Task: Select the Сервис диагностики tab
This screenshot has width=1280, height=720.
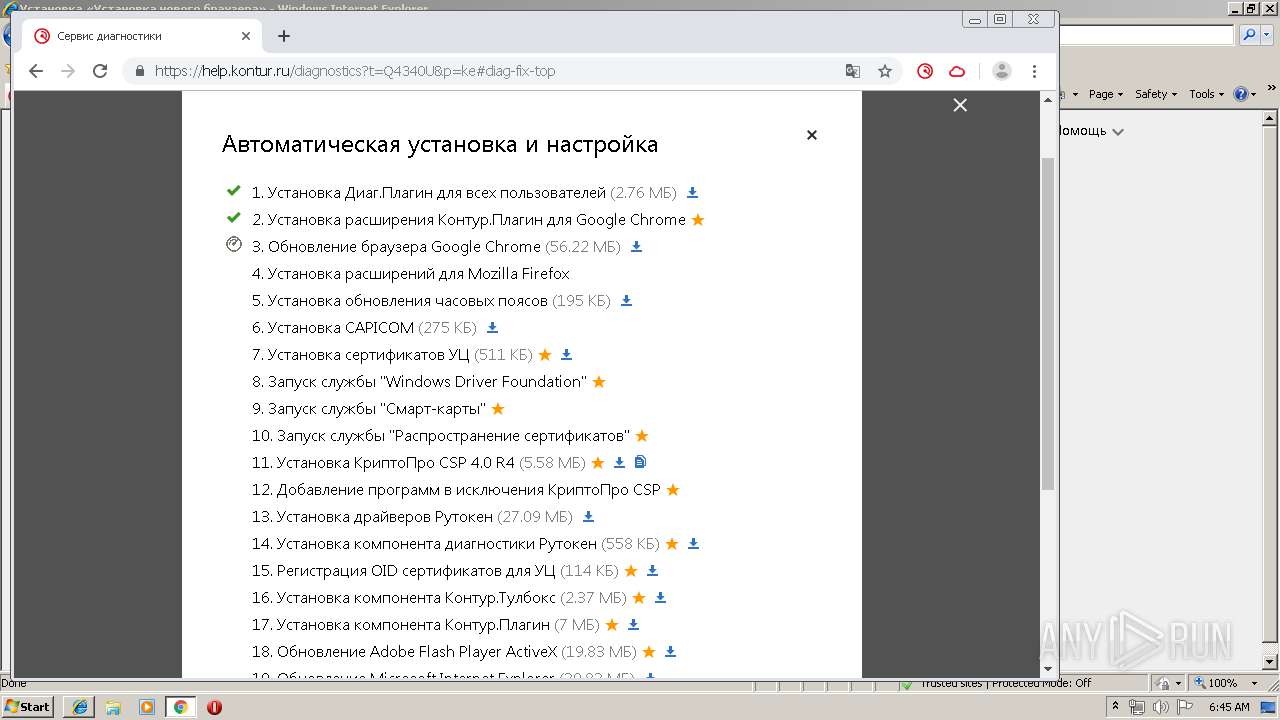Action: point(142,36)
